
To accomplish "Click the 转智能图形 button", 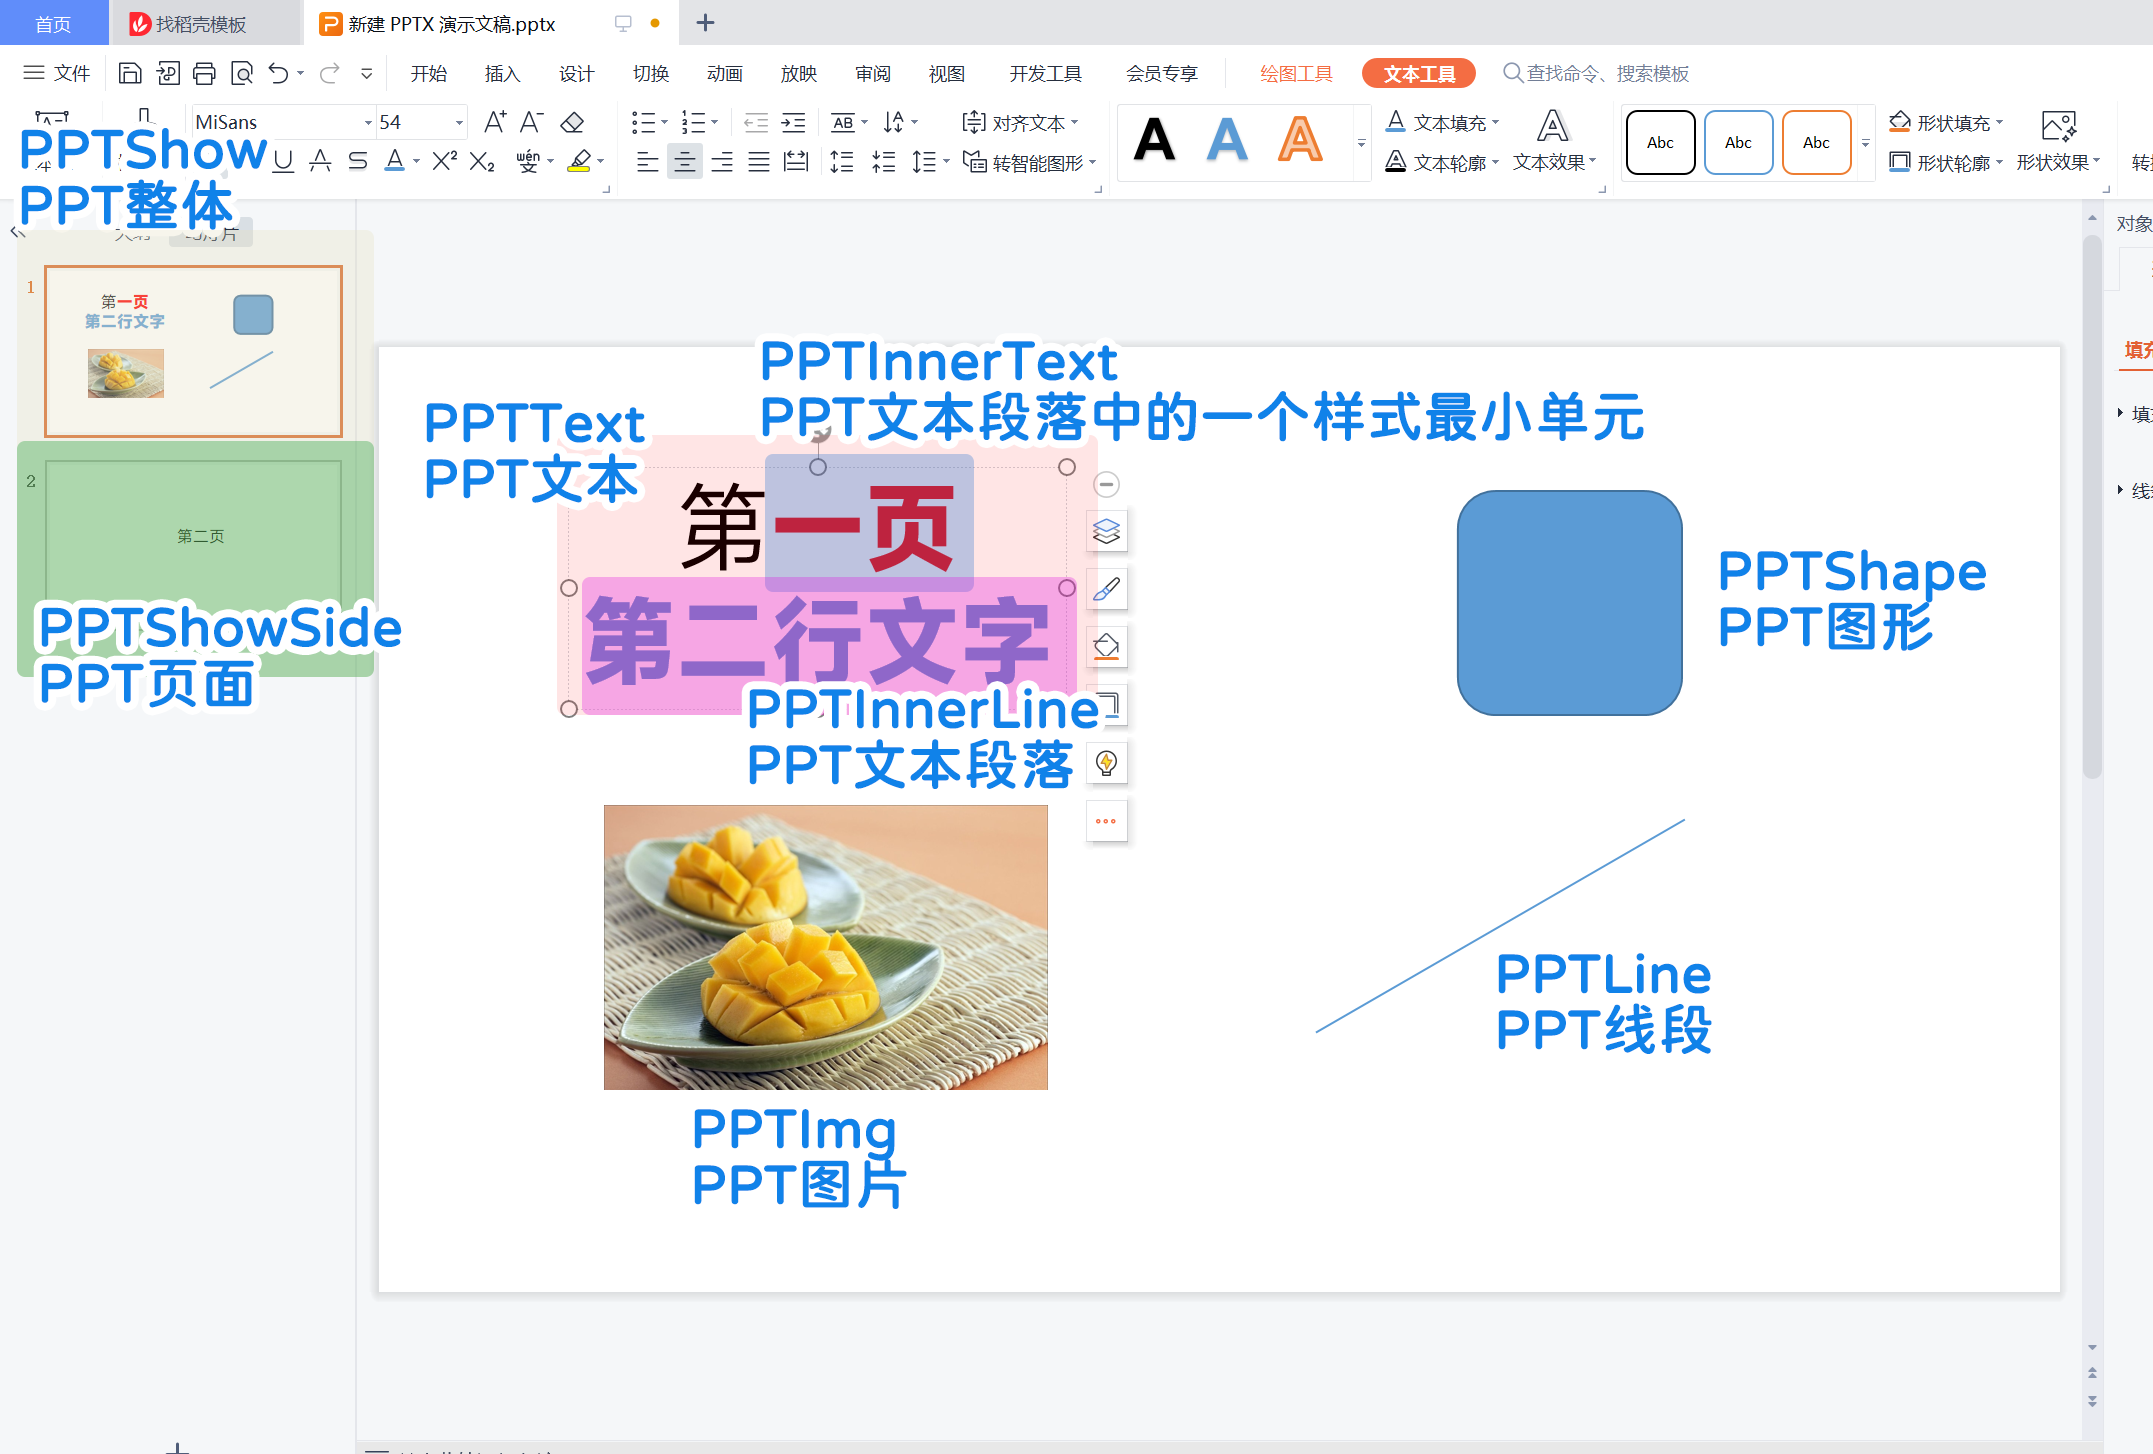I will click(1029, 161).
